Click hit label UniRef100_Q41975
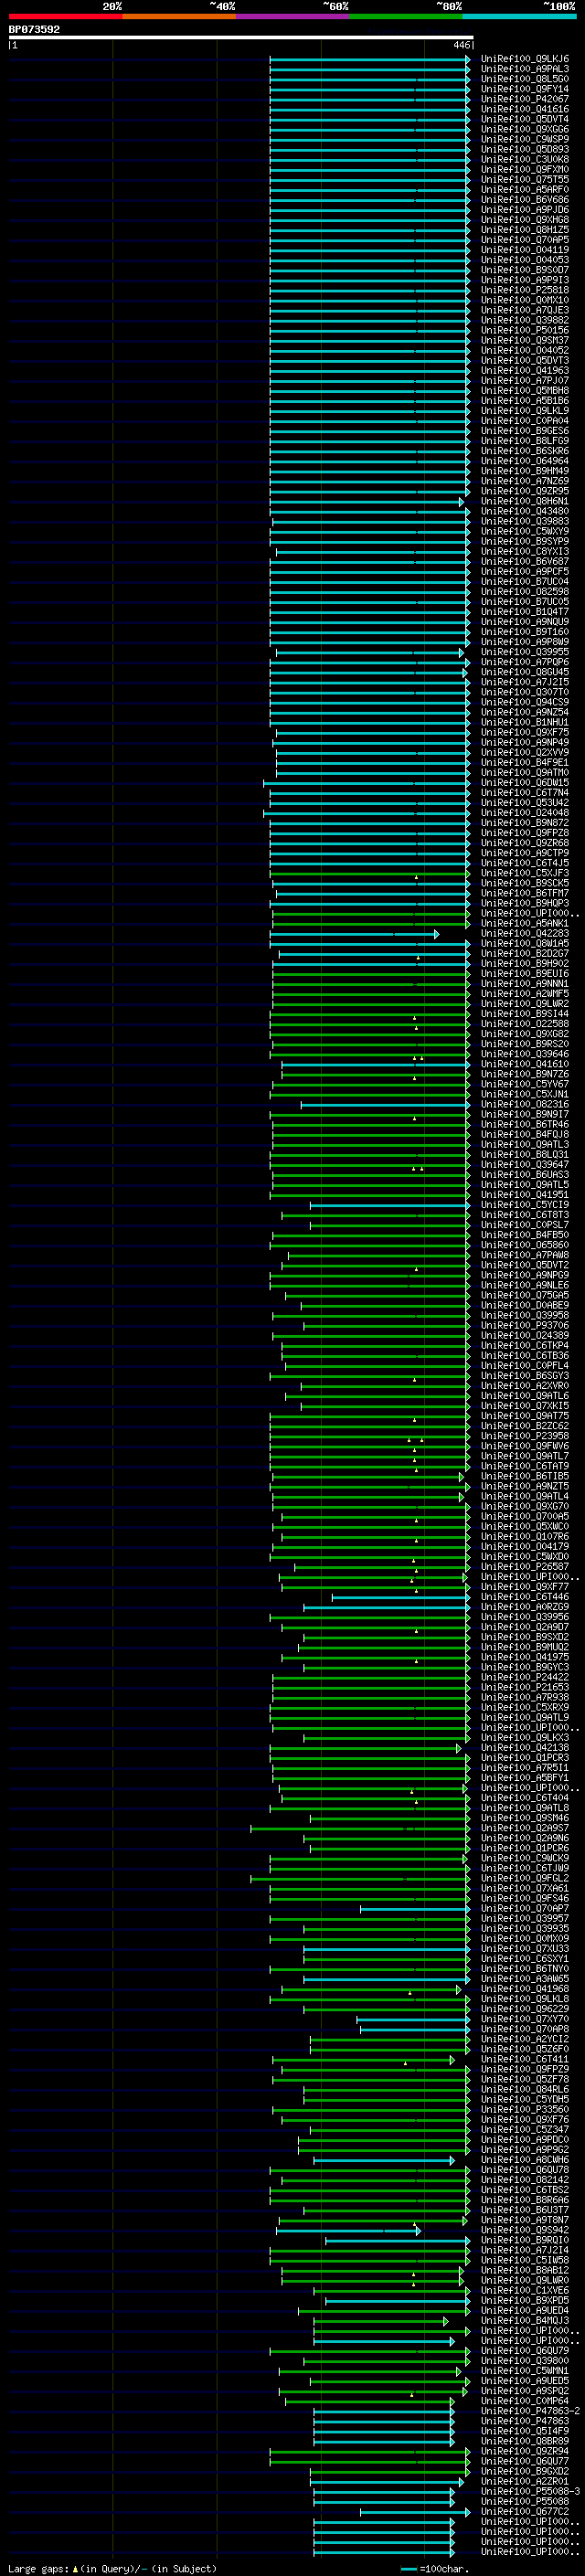The image size is (585, 2576). [x=525, y=1658]
